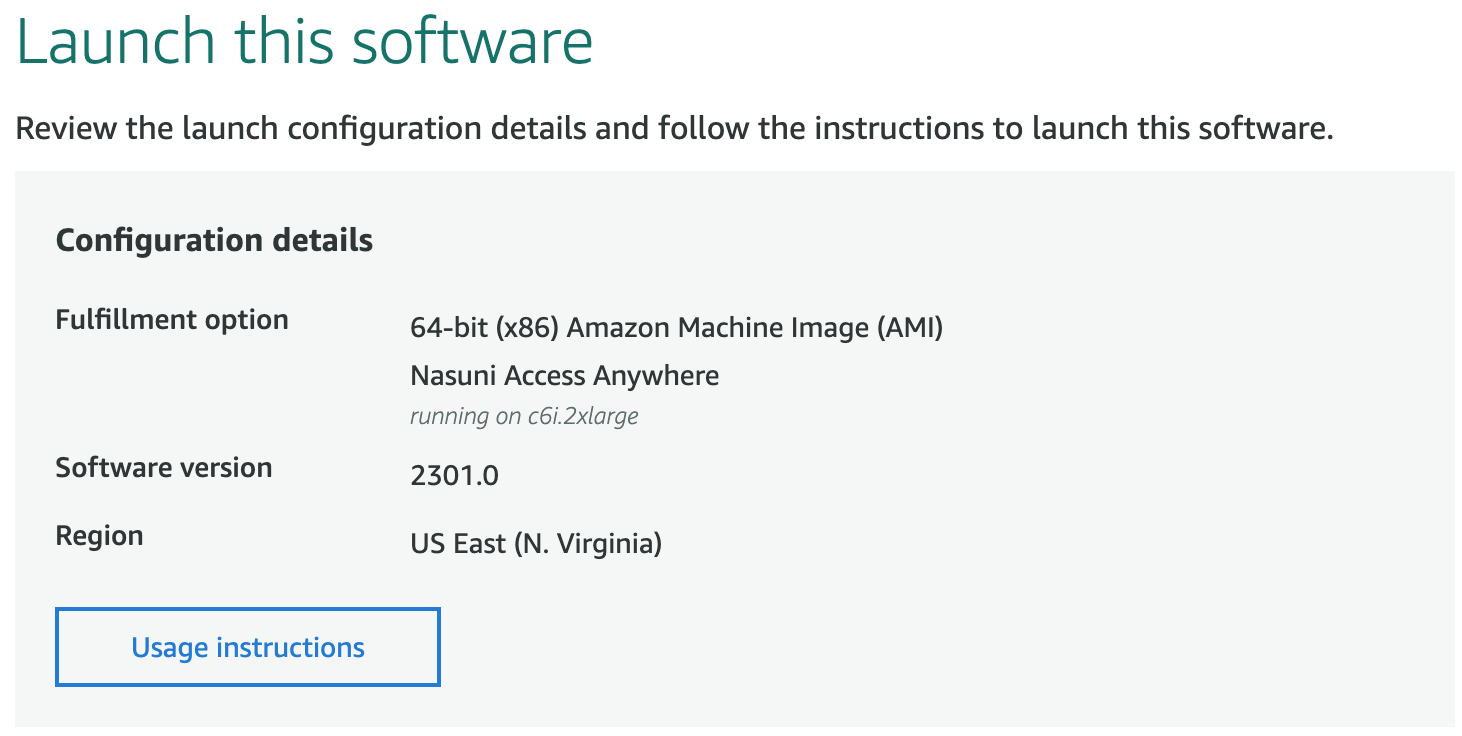Click the Region label

[99, 535]
